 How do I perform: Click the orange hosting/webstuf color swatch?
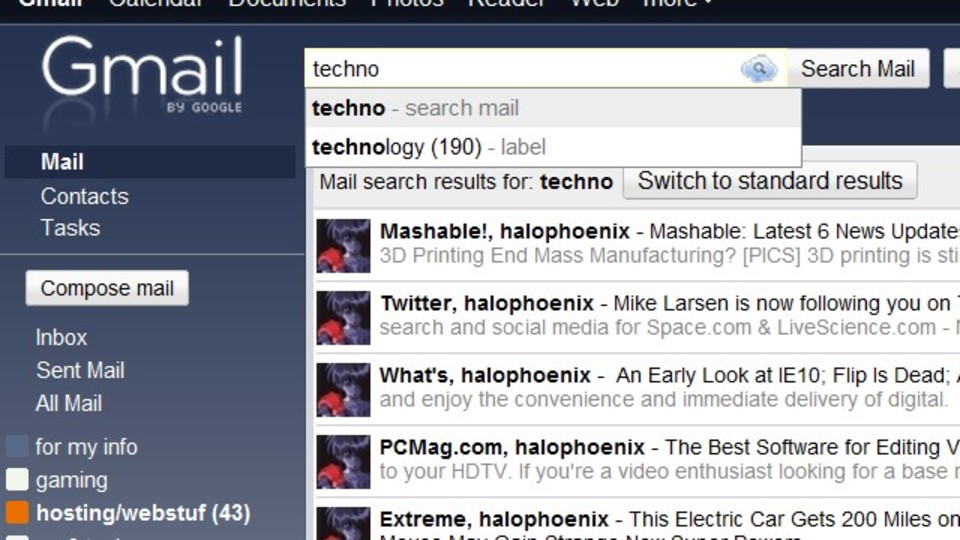pos(17,512)
